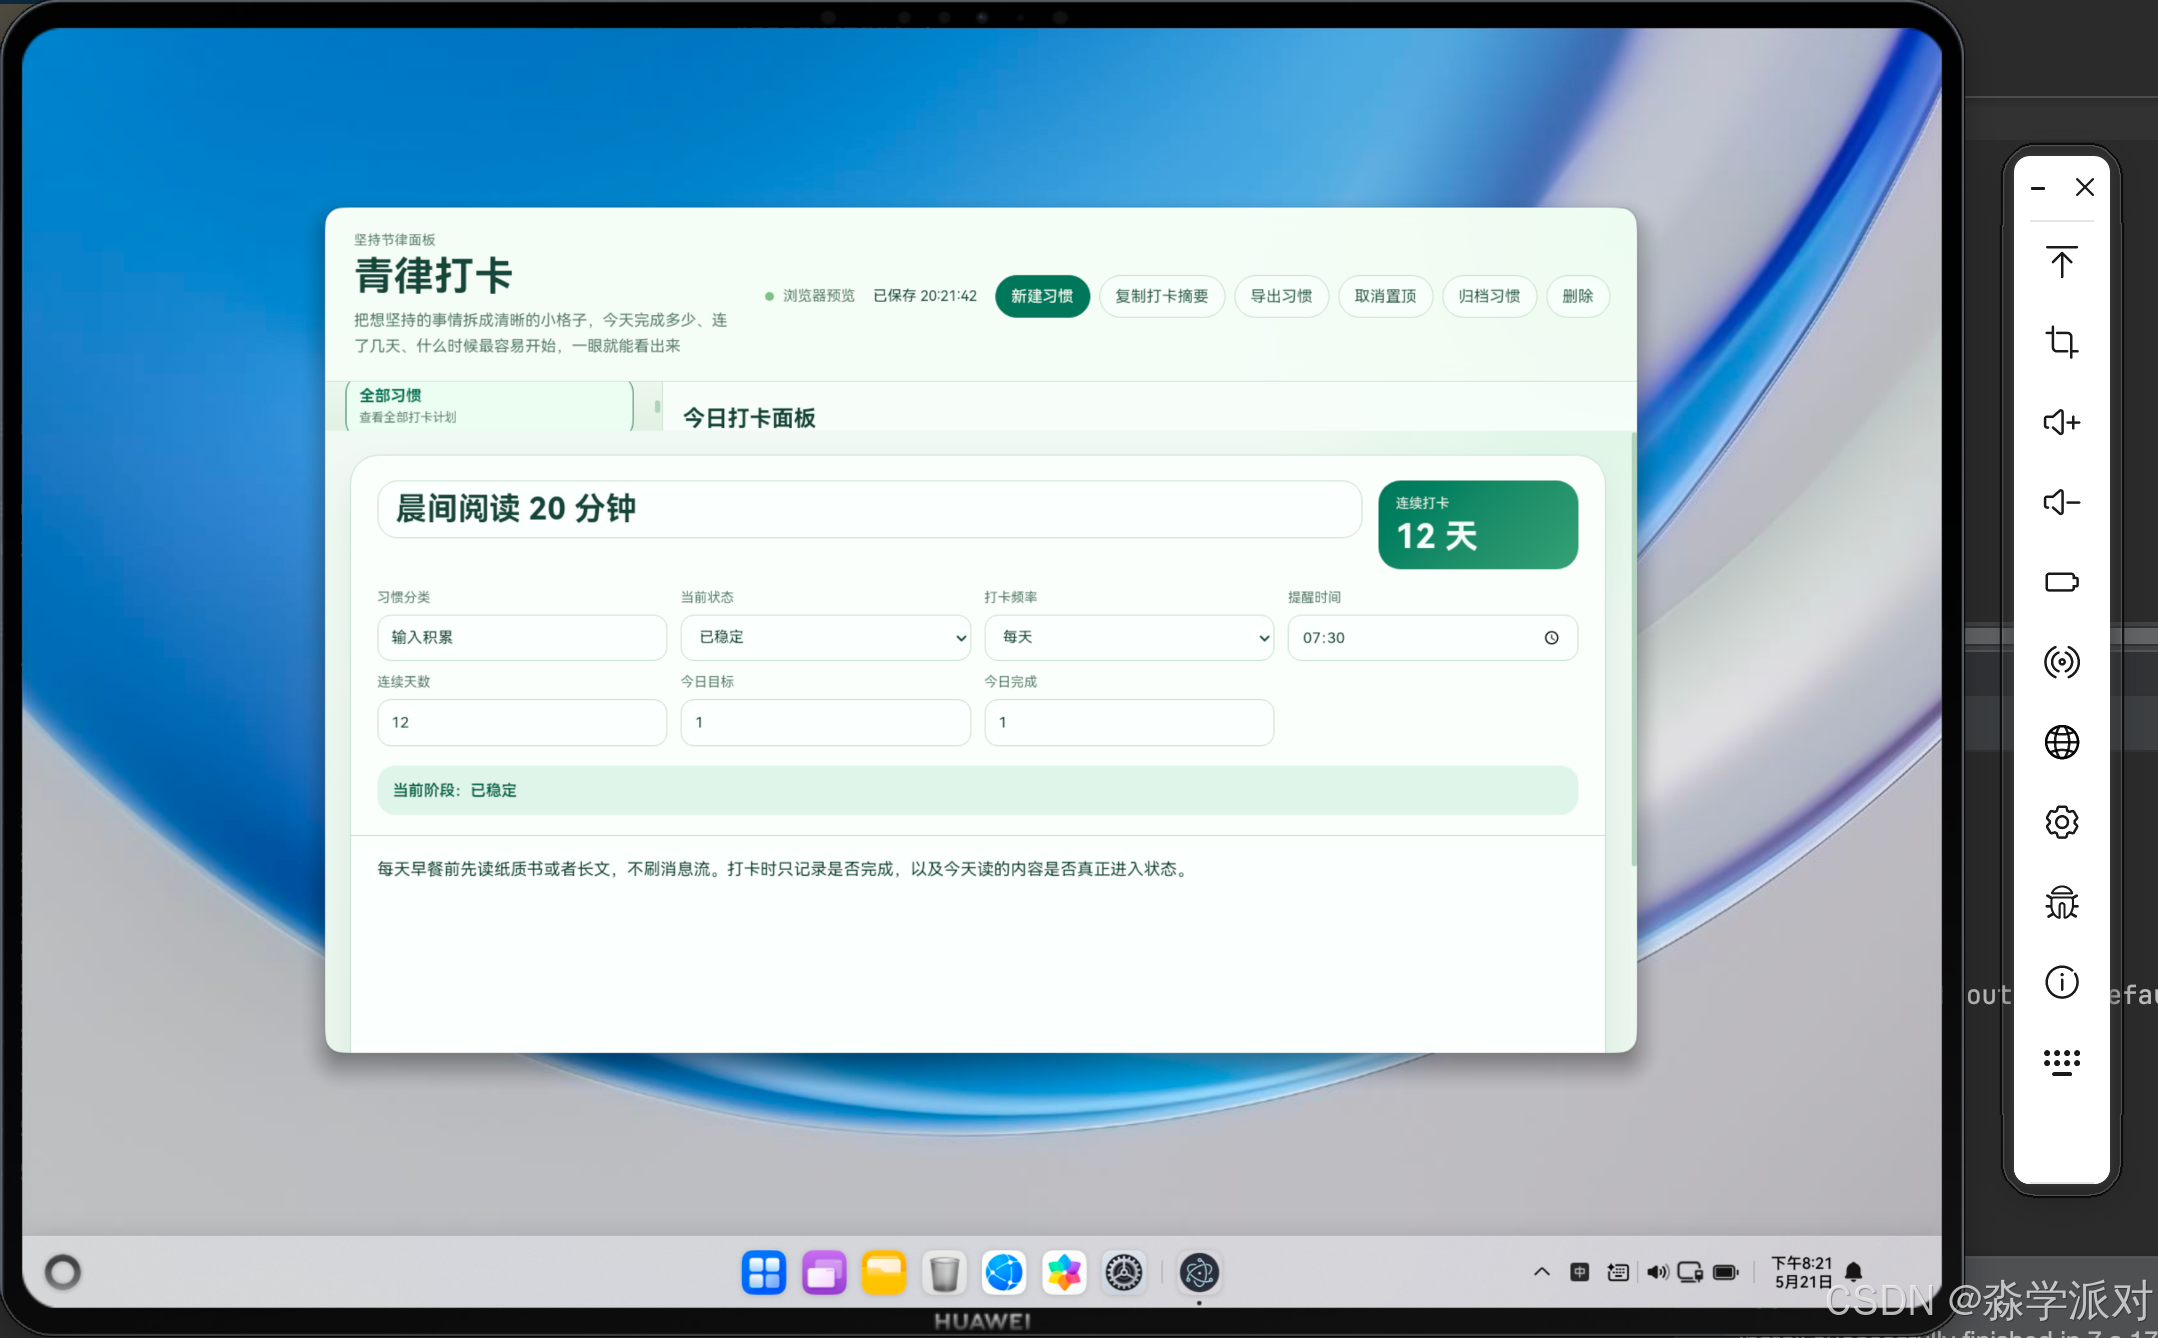This screenshot has width=2158, height=1338.
Task: Click the habit title field 晨间阅读 20 分钟
Action: point(869,509)
